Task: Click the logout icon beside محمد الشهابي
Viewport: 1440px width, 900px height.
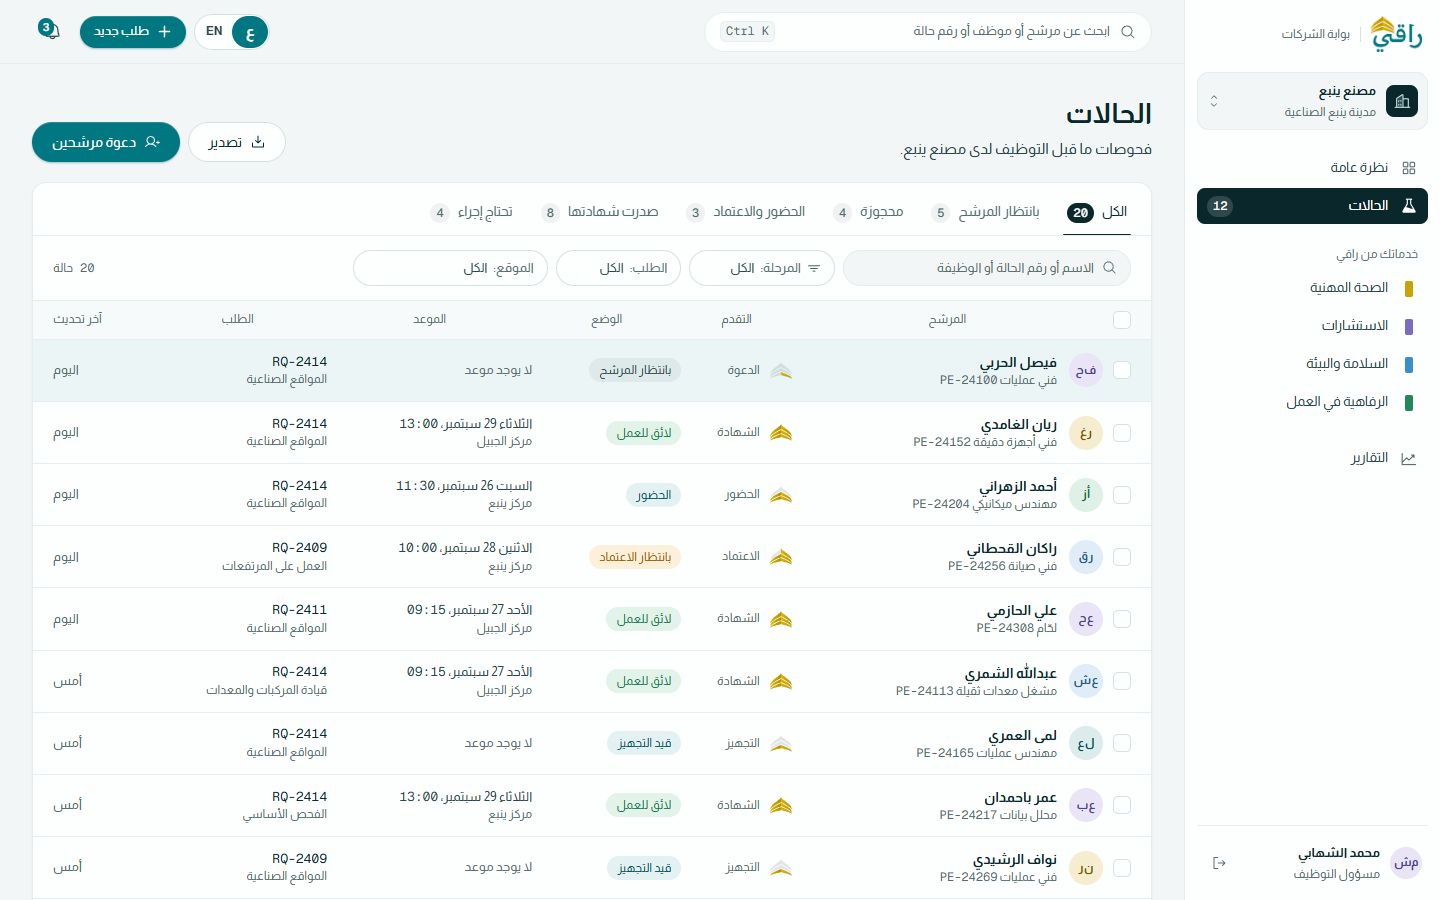Action: tap(1219, 863)
